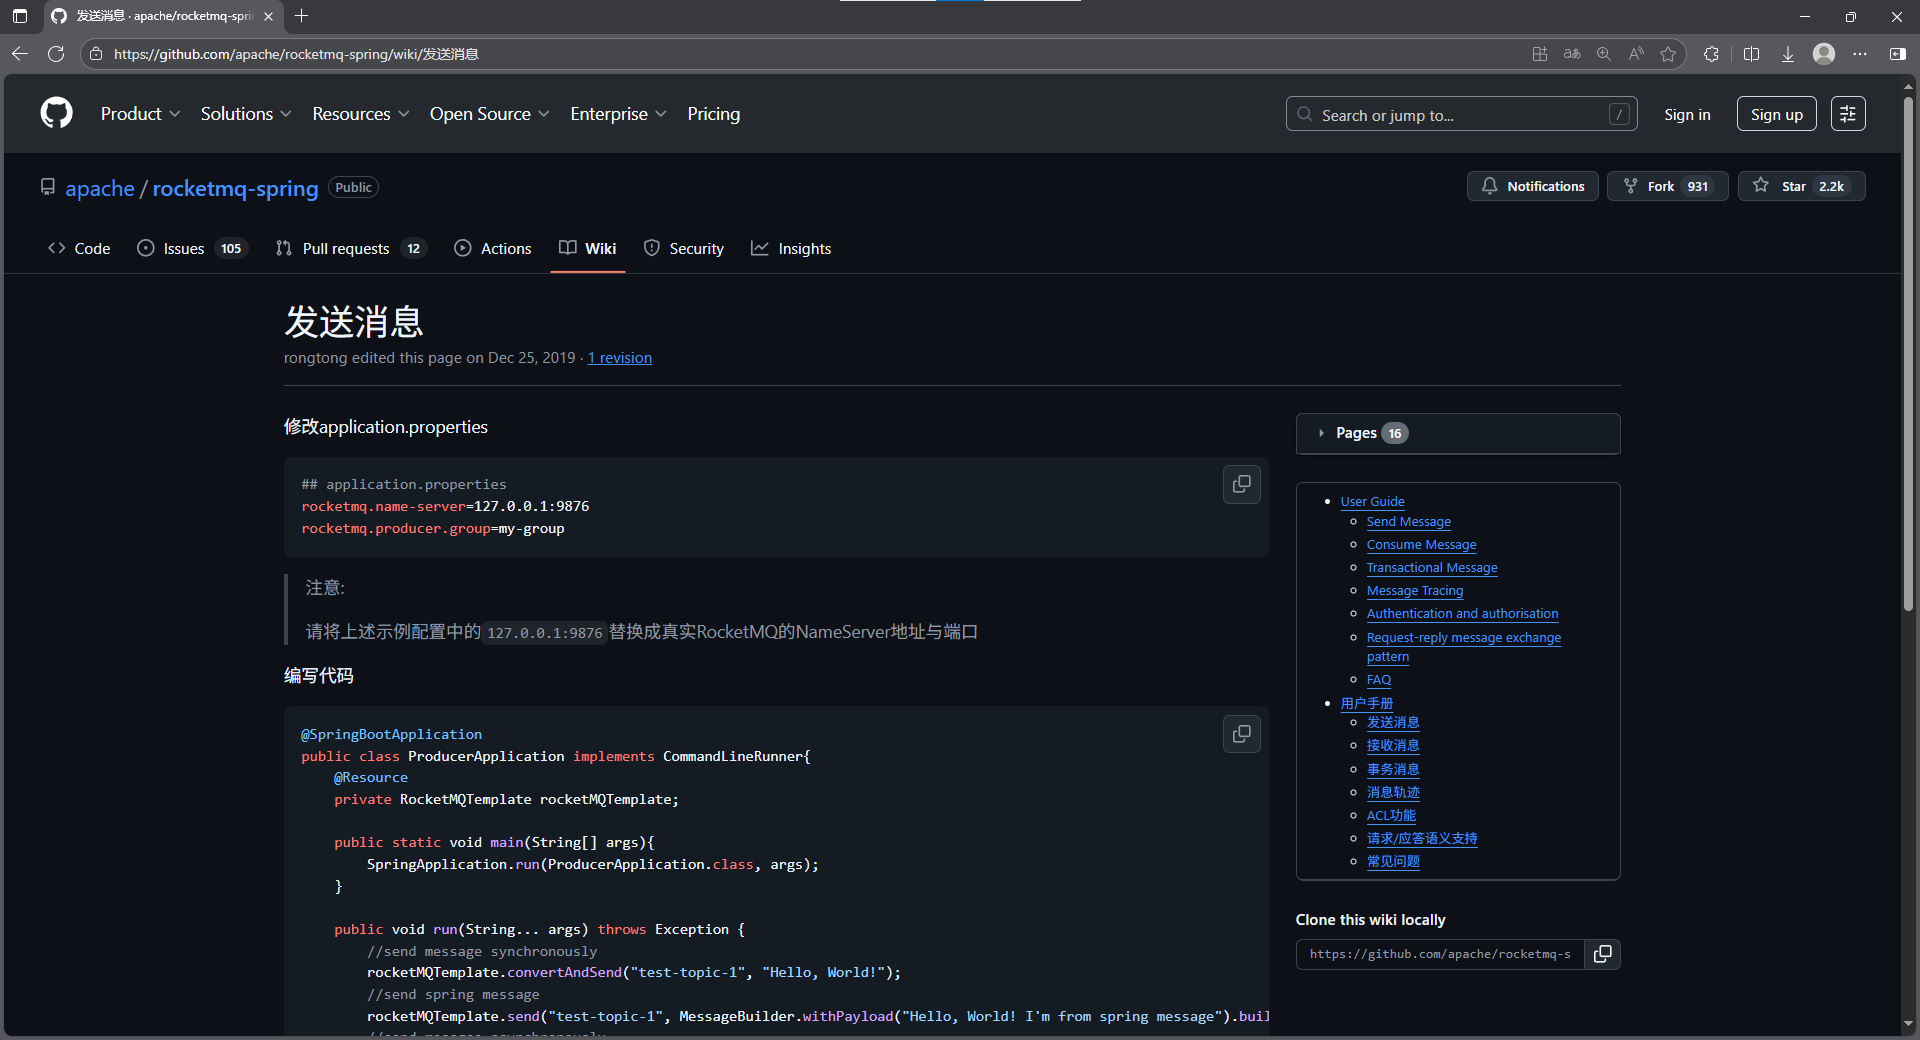This screenshot has height=1040, width=1920.
Task: Open the Transactional Message wiki link
Action: point(1431,567)
